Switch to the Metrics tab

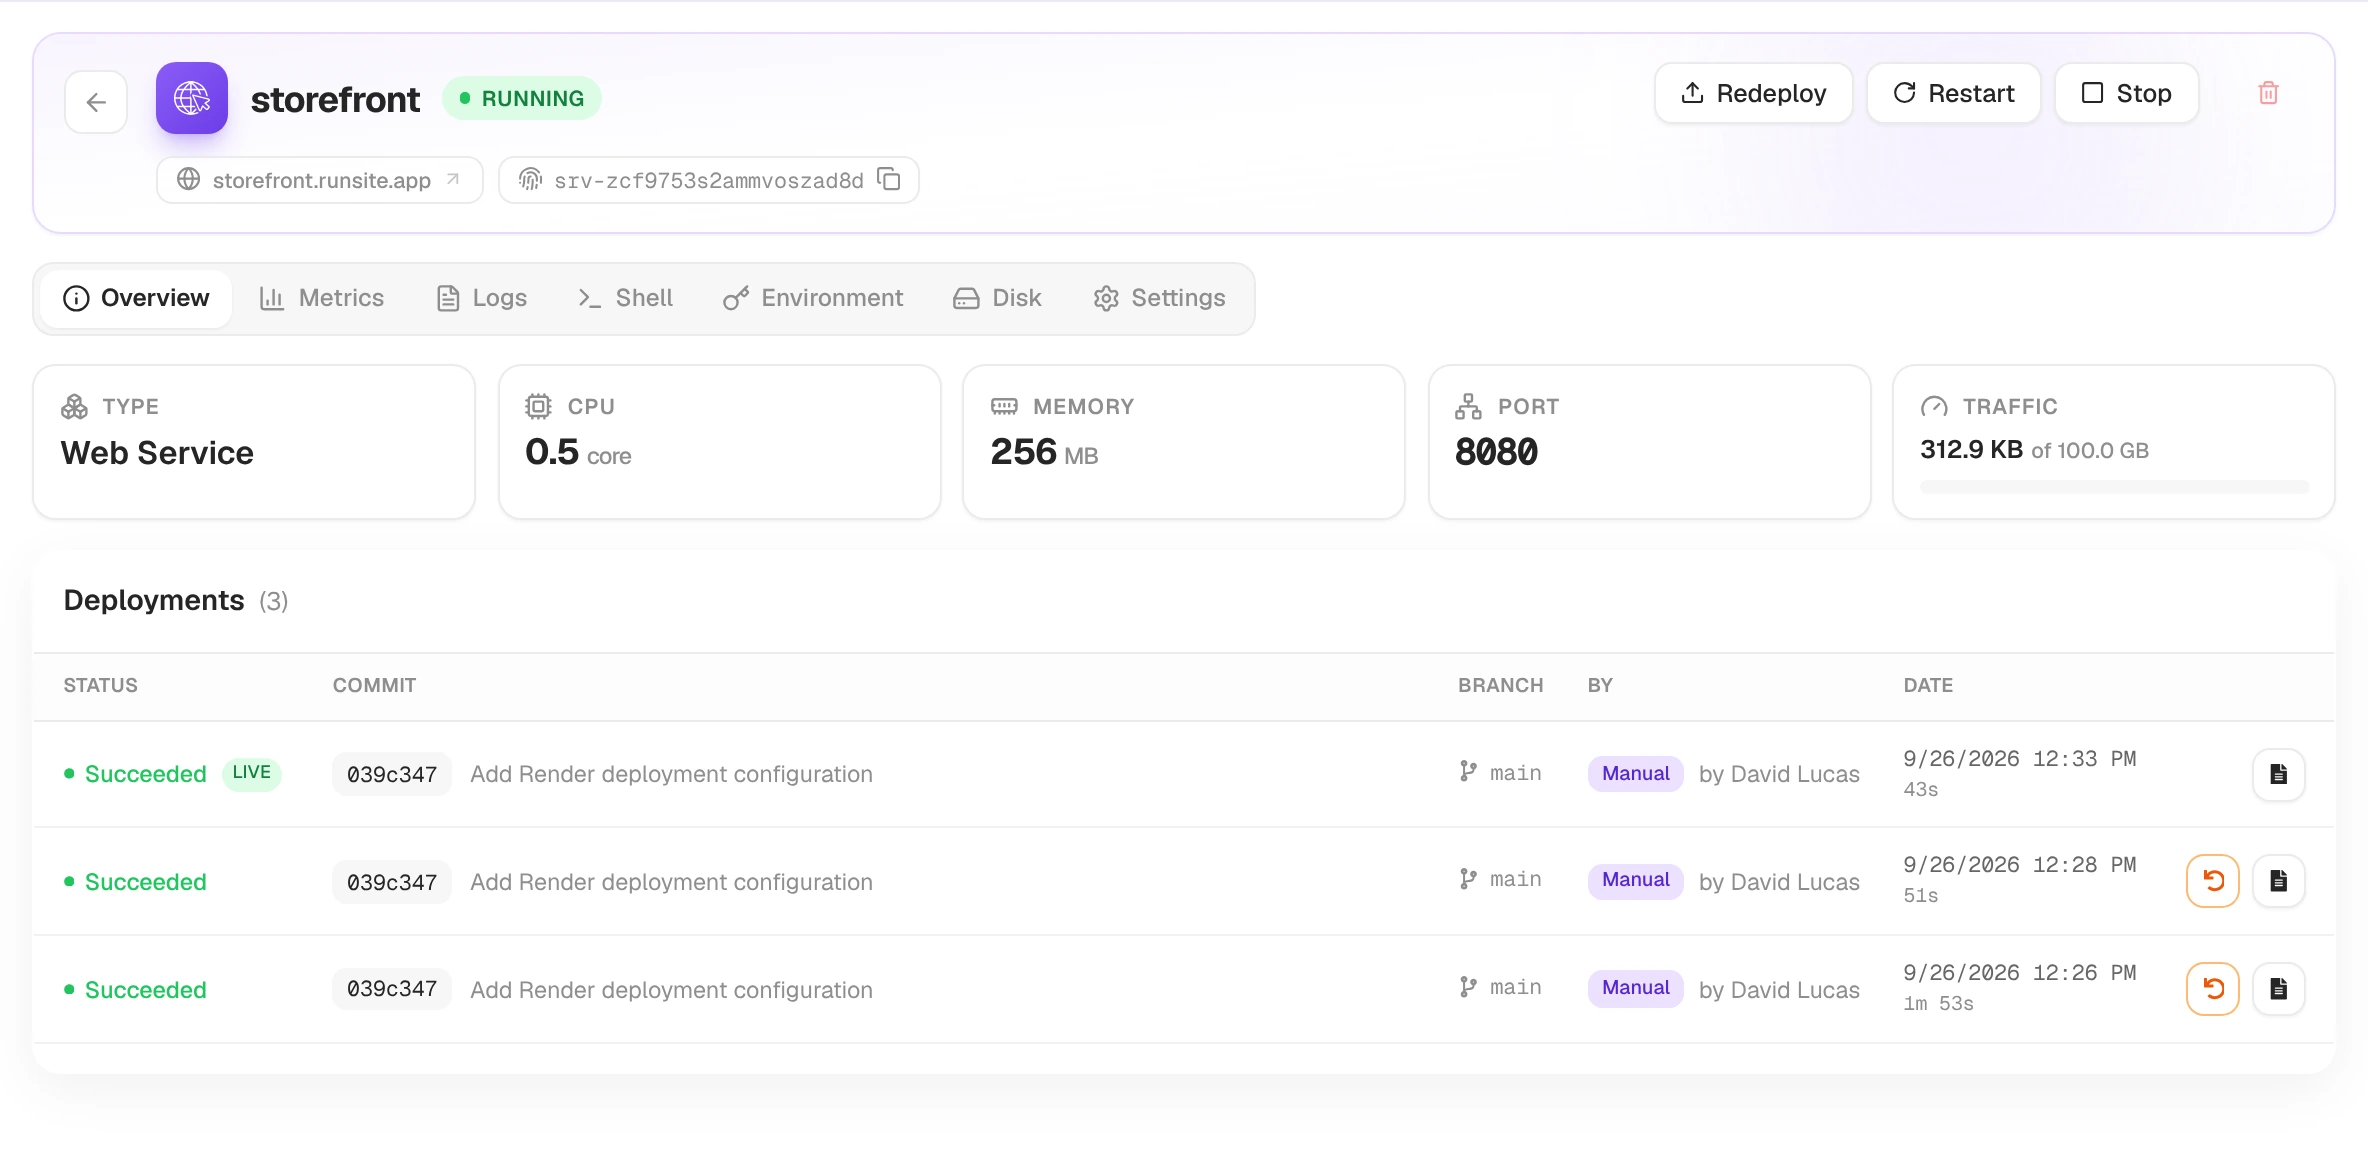[x=321, y=298]
